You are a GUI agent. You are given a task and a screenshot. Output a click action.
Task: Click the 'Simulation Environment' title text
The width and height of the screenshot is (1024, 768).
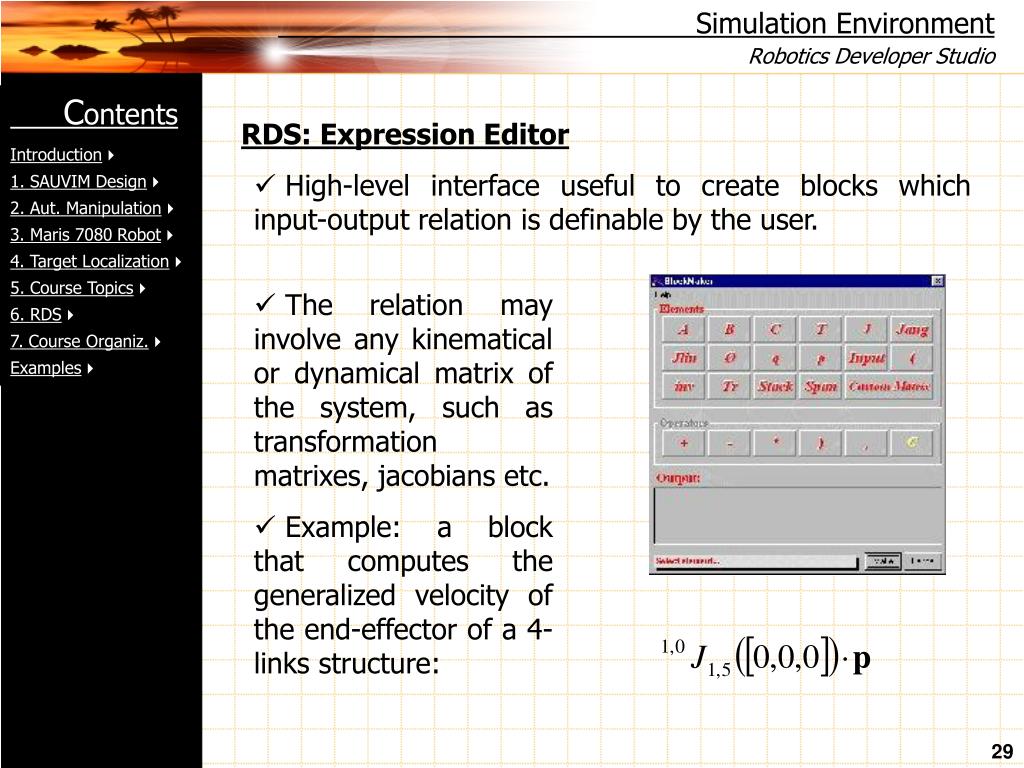click(x=844, y=24)
